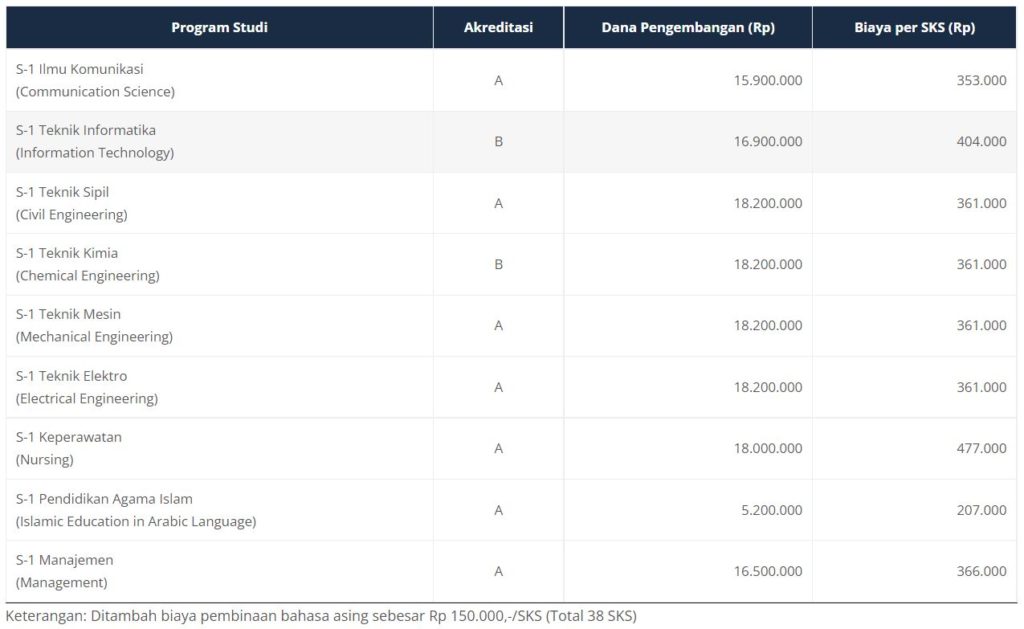Click the 5.200.000 development fund value

772,510
